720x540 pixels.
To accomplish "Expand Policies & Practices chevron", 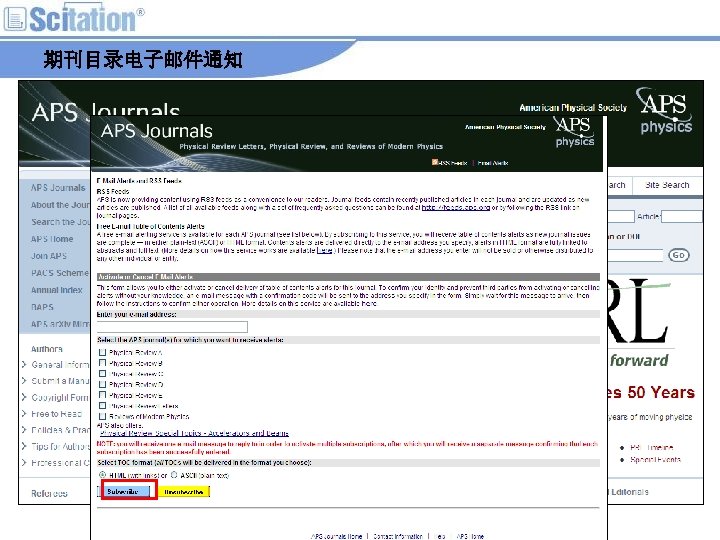I will [24, 430].
